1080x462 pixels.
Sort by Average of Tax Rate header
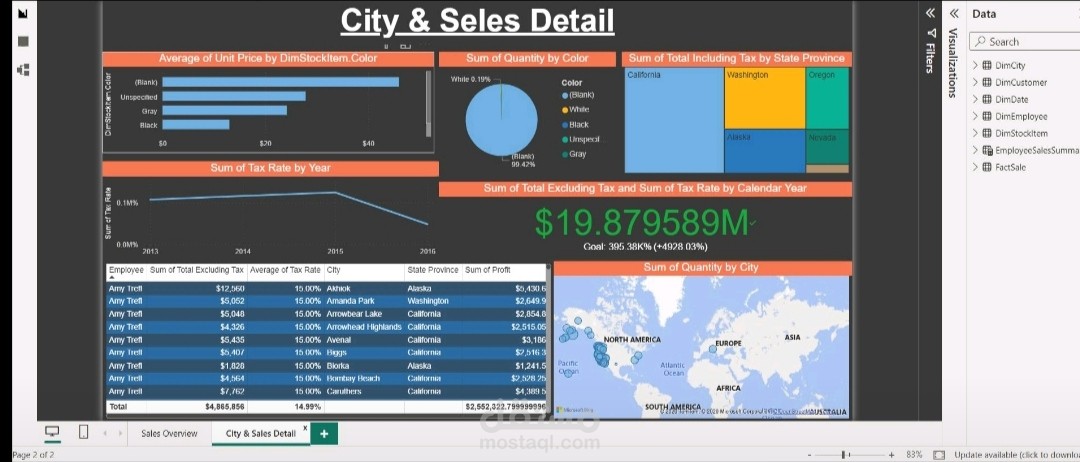[x=284, y=271]
